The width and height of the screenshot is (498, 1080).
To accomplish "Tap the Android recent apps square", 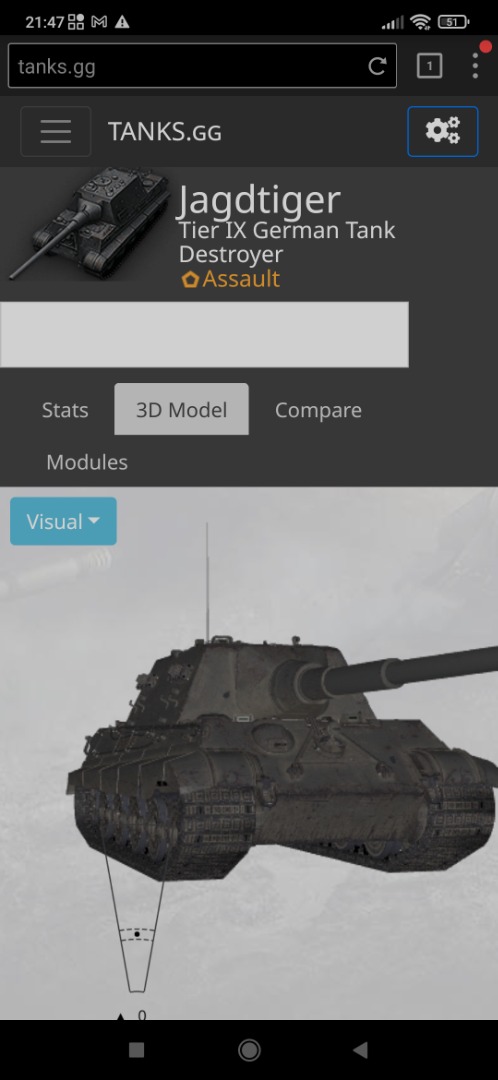I will (136, 1050).
